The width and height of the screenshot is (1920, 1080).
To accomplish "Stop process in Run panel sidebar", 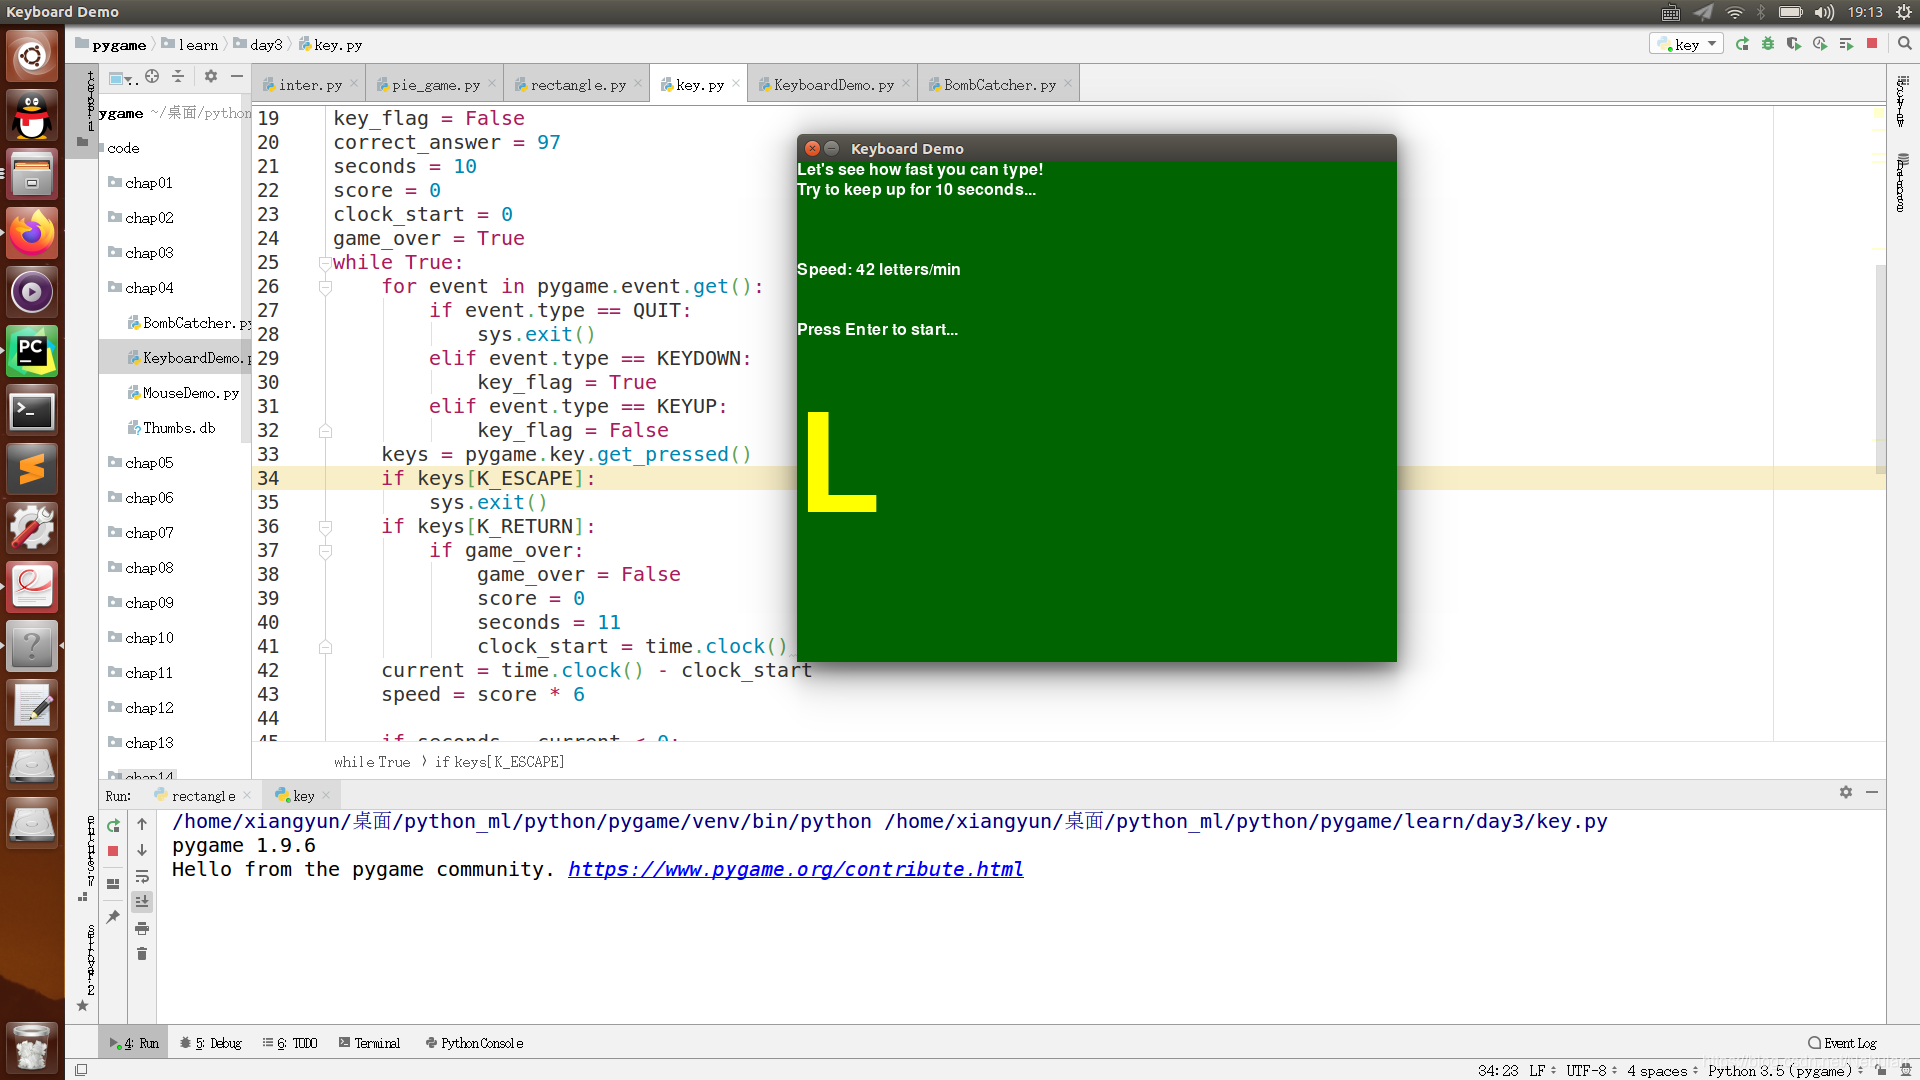I will pyautogui.click(x=113, y=851).
